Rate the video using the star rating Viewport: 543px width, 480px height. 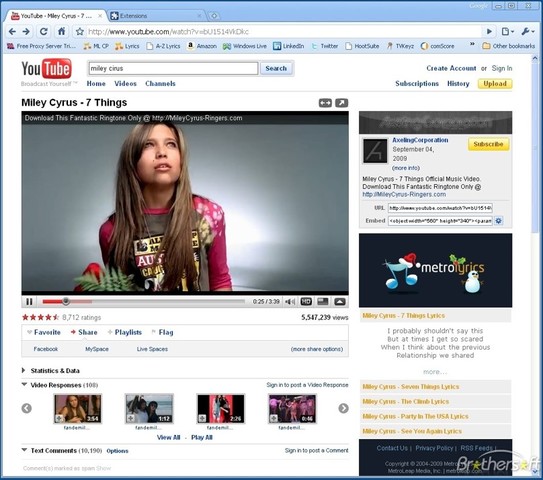(41, 317)
